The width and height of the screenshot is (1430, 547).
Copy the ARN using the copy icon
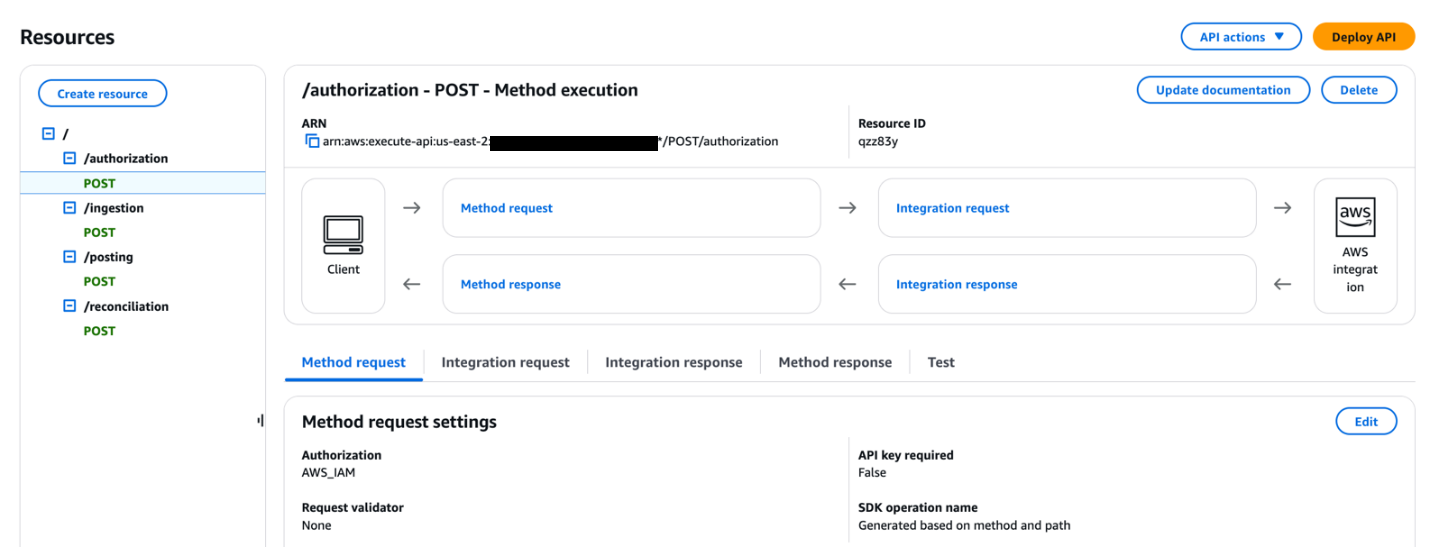point(312,142)
